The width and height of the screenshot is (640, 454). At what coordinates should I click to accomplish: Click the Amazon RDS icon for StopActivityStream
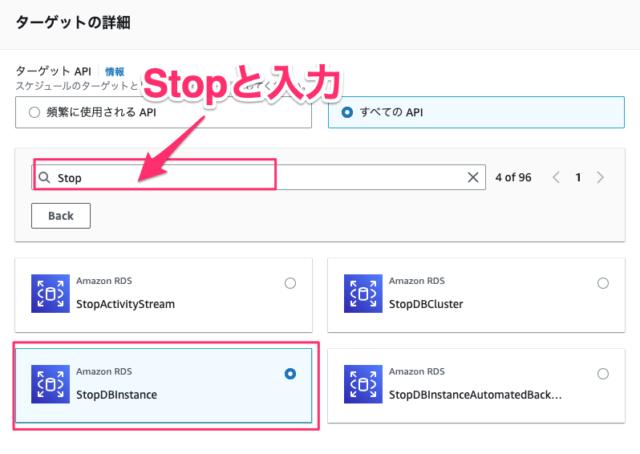click(x=50, y=295)
